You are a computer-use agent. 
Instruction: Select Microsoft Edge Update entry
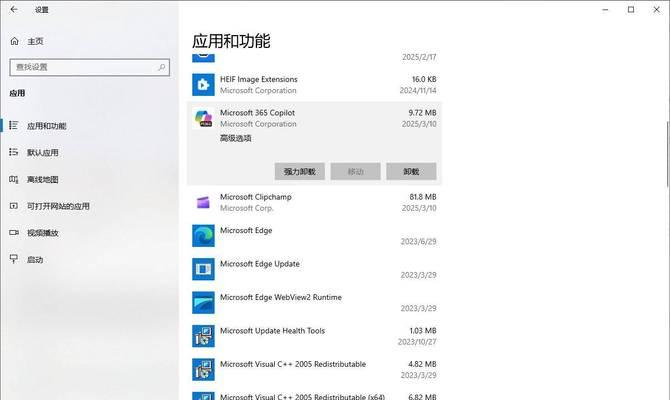click(314, 269)
